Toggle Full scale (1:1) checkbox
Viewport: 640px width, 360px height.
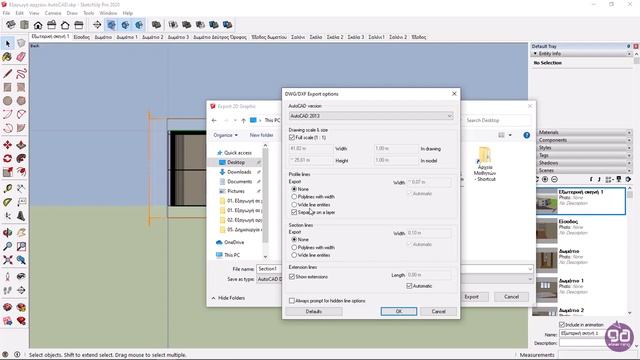[291, 138]
